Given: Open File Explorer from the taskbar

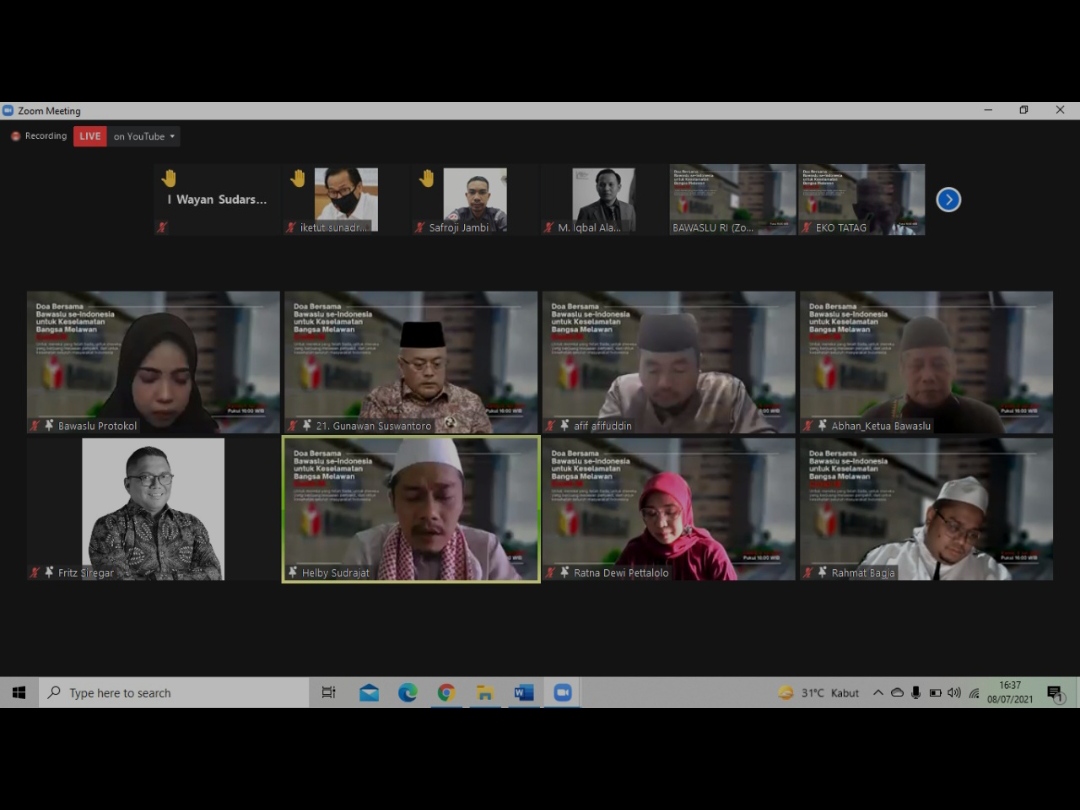Looking at the screenshot, I should click(x=485, y=693).
